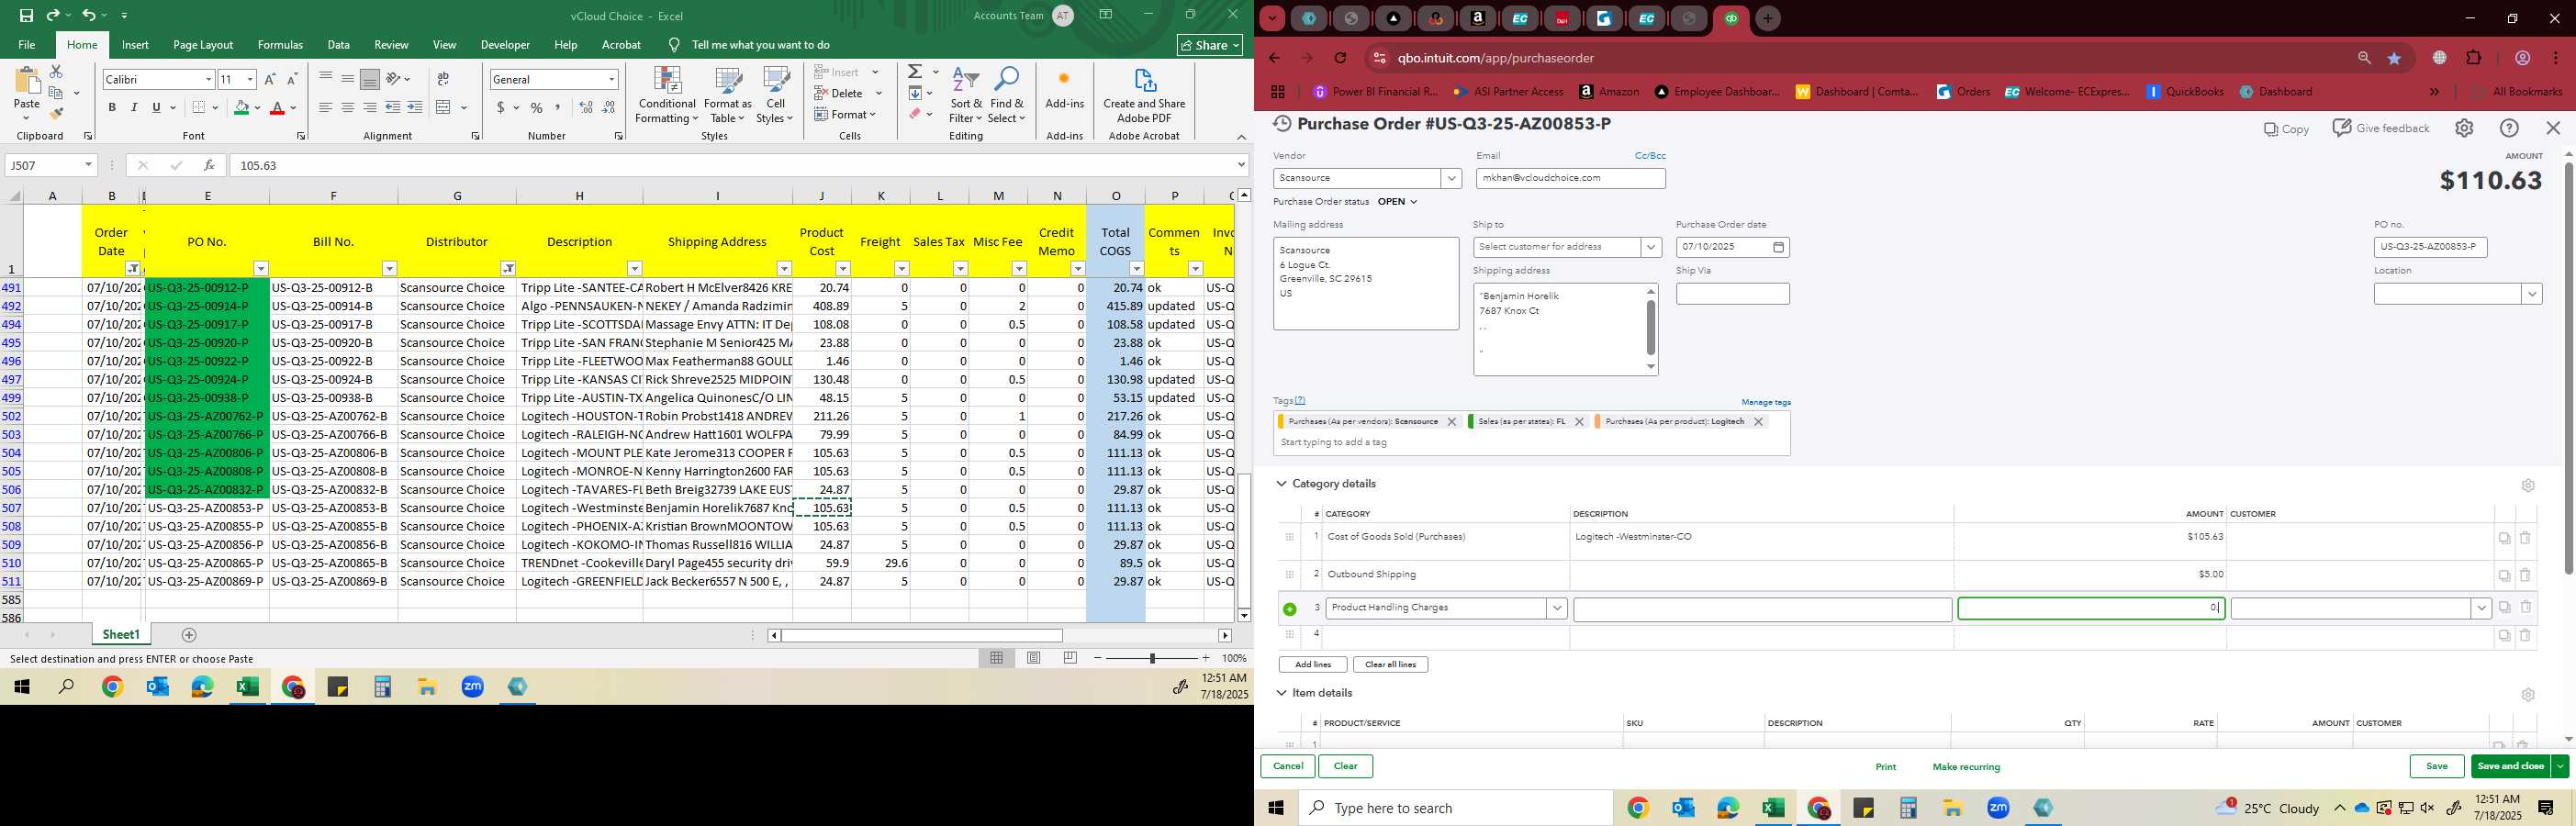Open Start menu in lower Windows taskbar

pyautogui.click(x=1276, y=808)
